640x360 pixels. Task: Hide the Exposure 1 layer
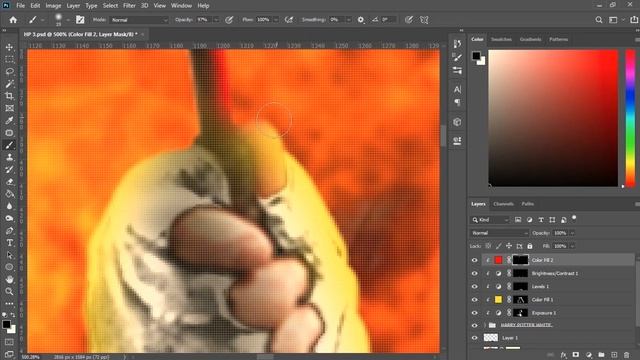(474, 313)
